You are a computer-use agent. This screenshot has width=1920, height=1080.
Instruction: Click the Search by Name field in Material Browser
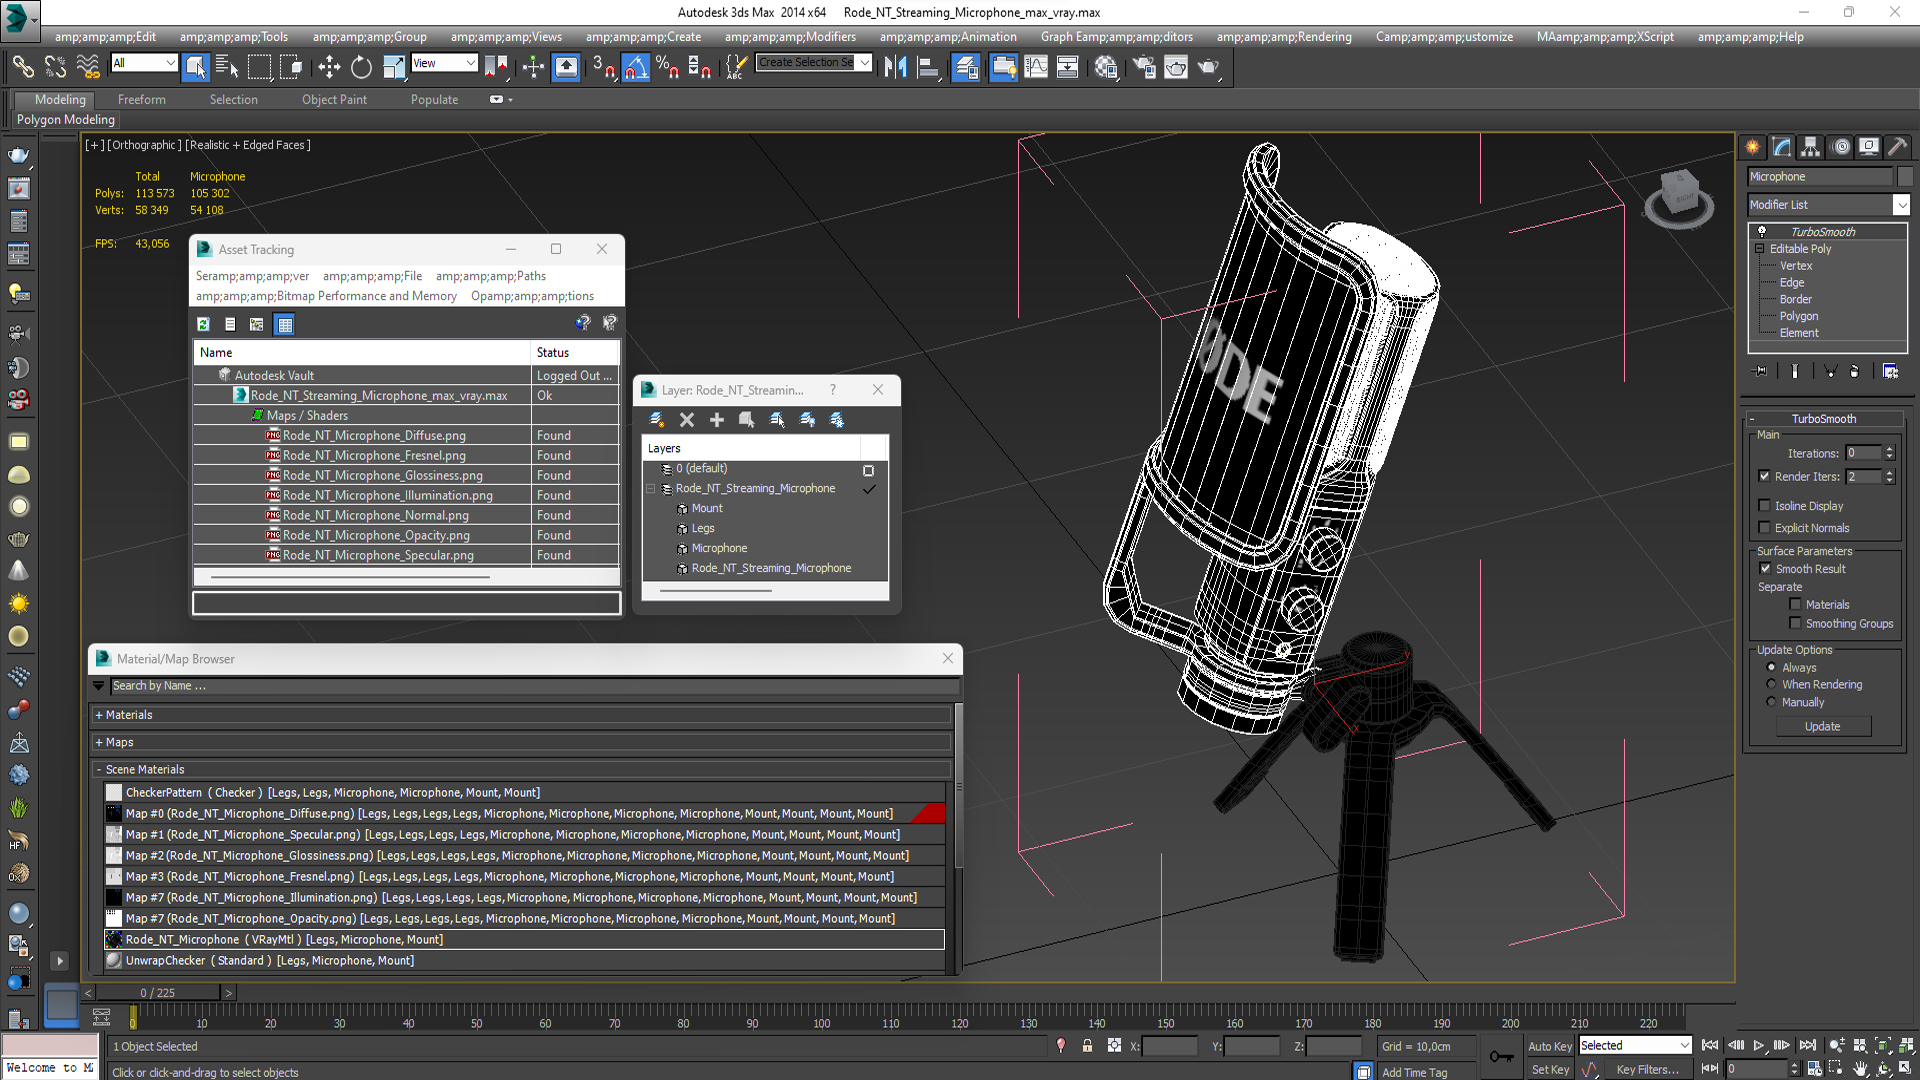pyautogui.click(x=534, y=686)
